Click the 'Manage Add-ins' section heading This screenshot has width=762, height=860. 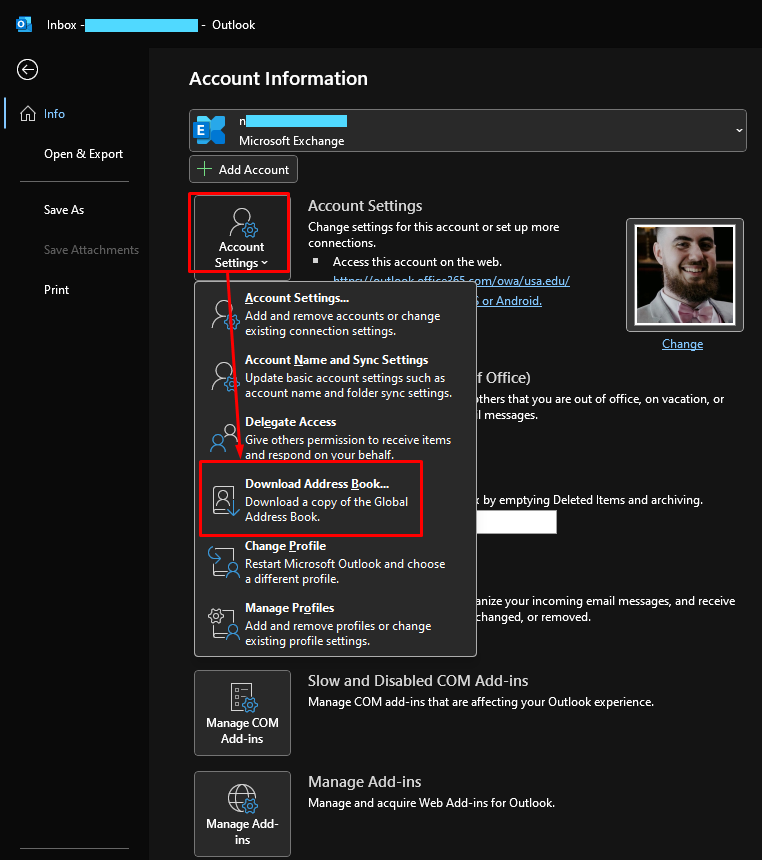[x=365, y=782]
